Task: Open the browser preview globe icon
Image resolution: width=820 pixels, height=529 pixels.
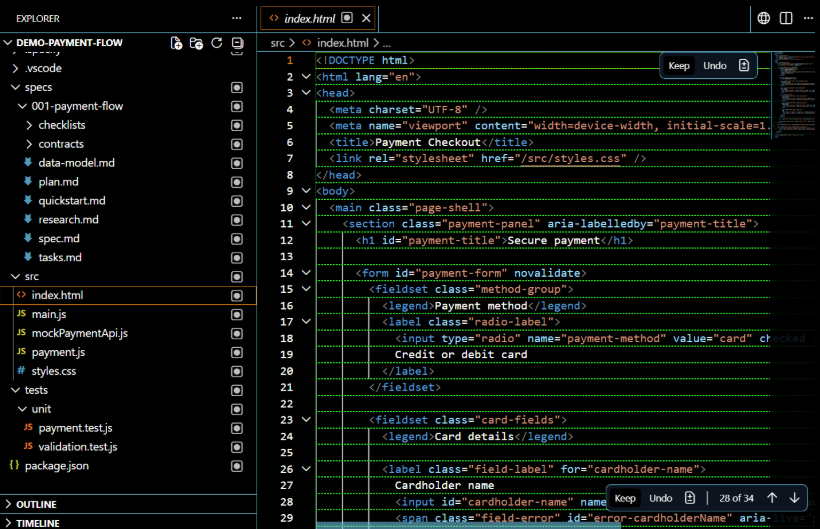Action: (x=764, y=18)
